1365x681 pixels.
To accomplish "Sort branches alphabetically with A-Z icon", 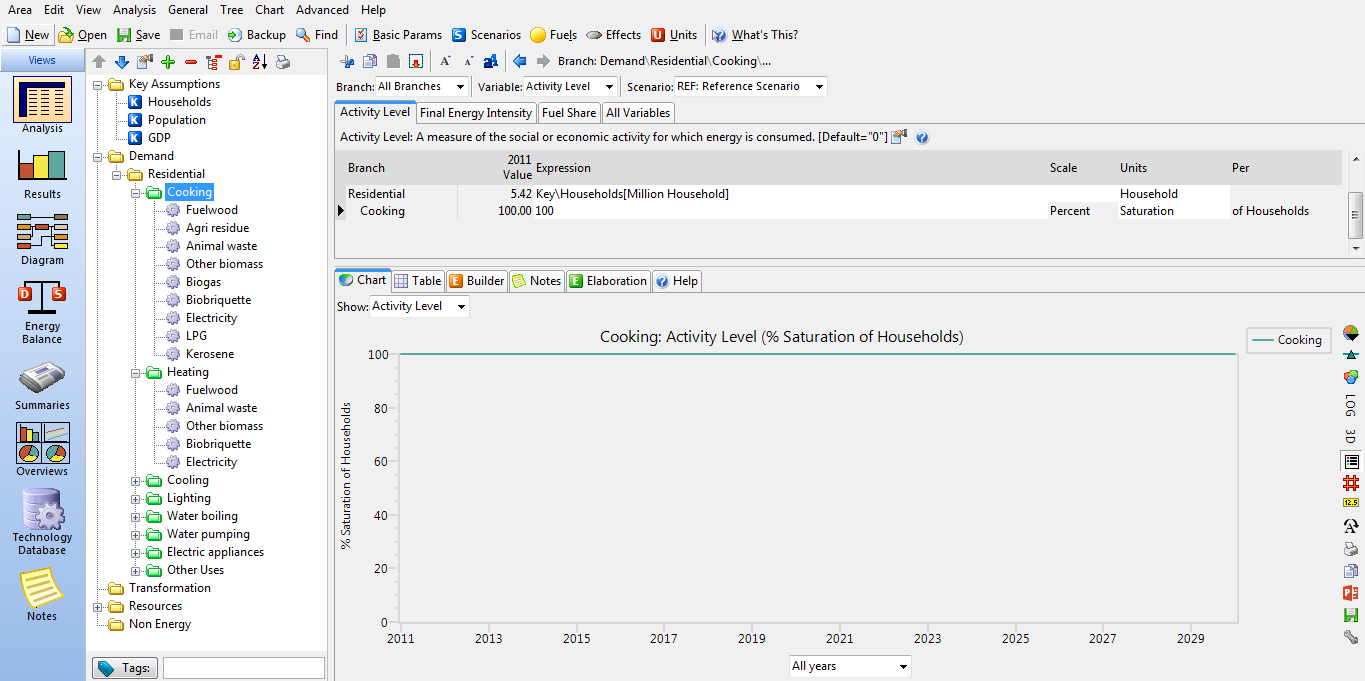I will click(x=259, y=62).
